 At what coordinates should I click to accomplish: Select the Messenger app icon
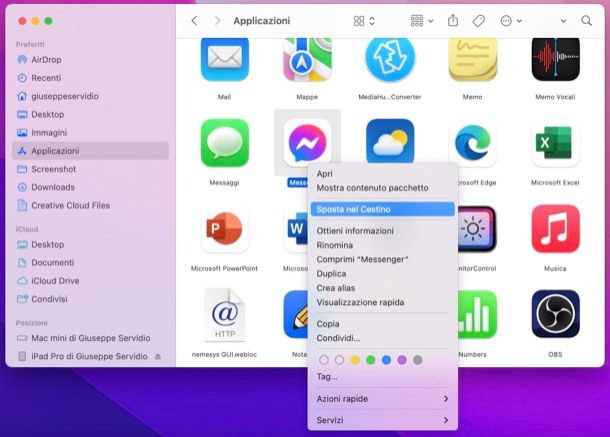[307, 142]
